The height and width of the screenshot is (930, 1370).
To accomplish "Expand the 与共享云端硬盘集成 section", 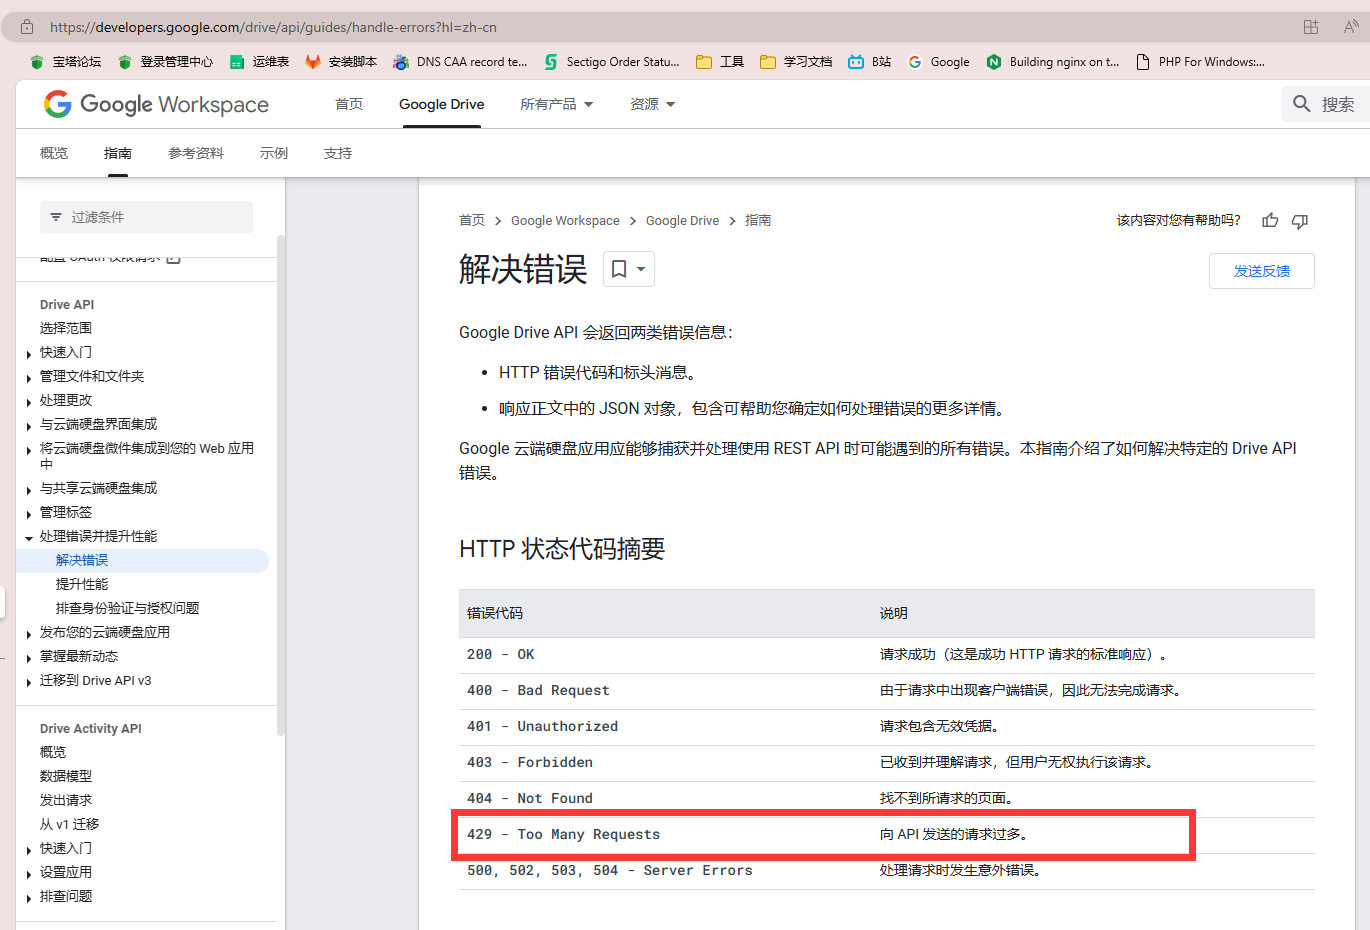I will pyautogui.click(x=29, y=490).
